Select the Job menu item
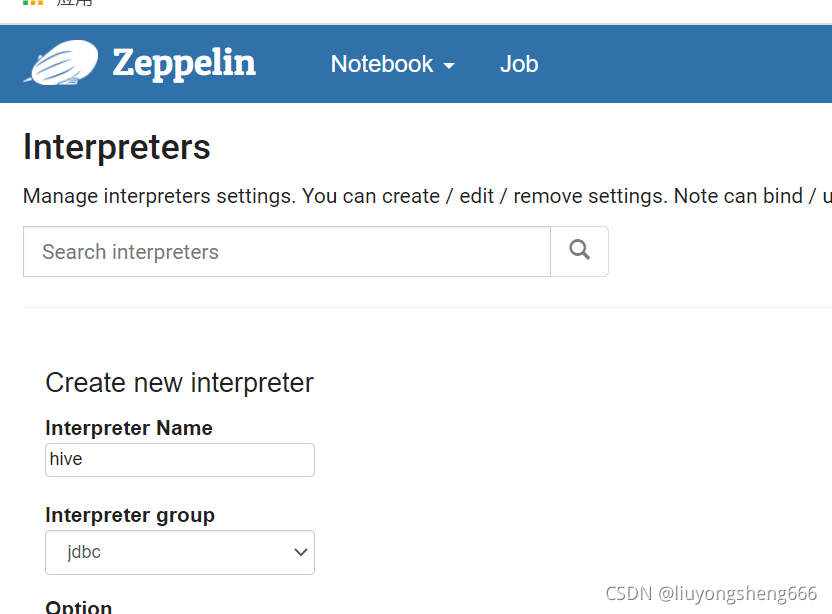This screenshot has height=614, width=832. tap(518, 64)
